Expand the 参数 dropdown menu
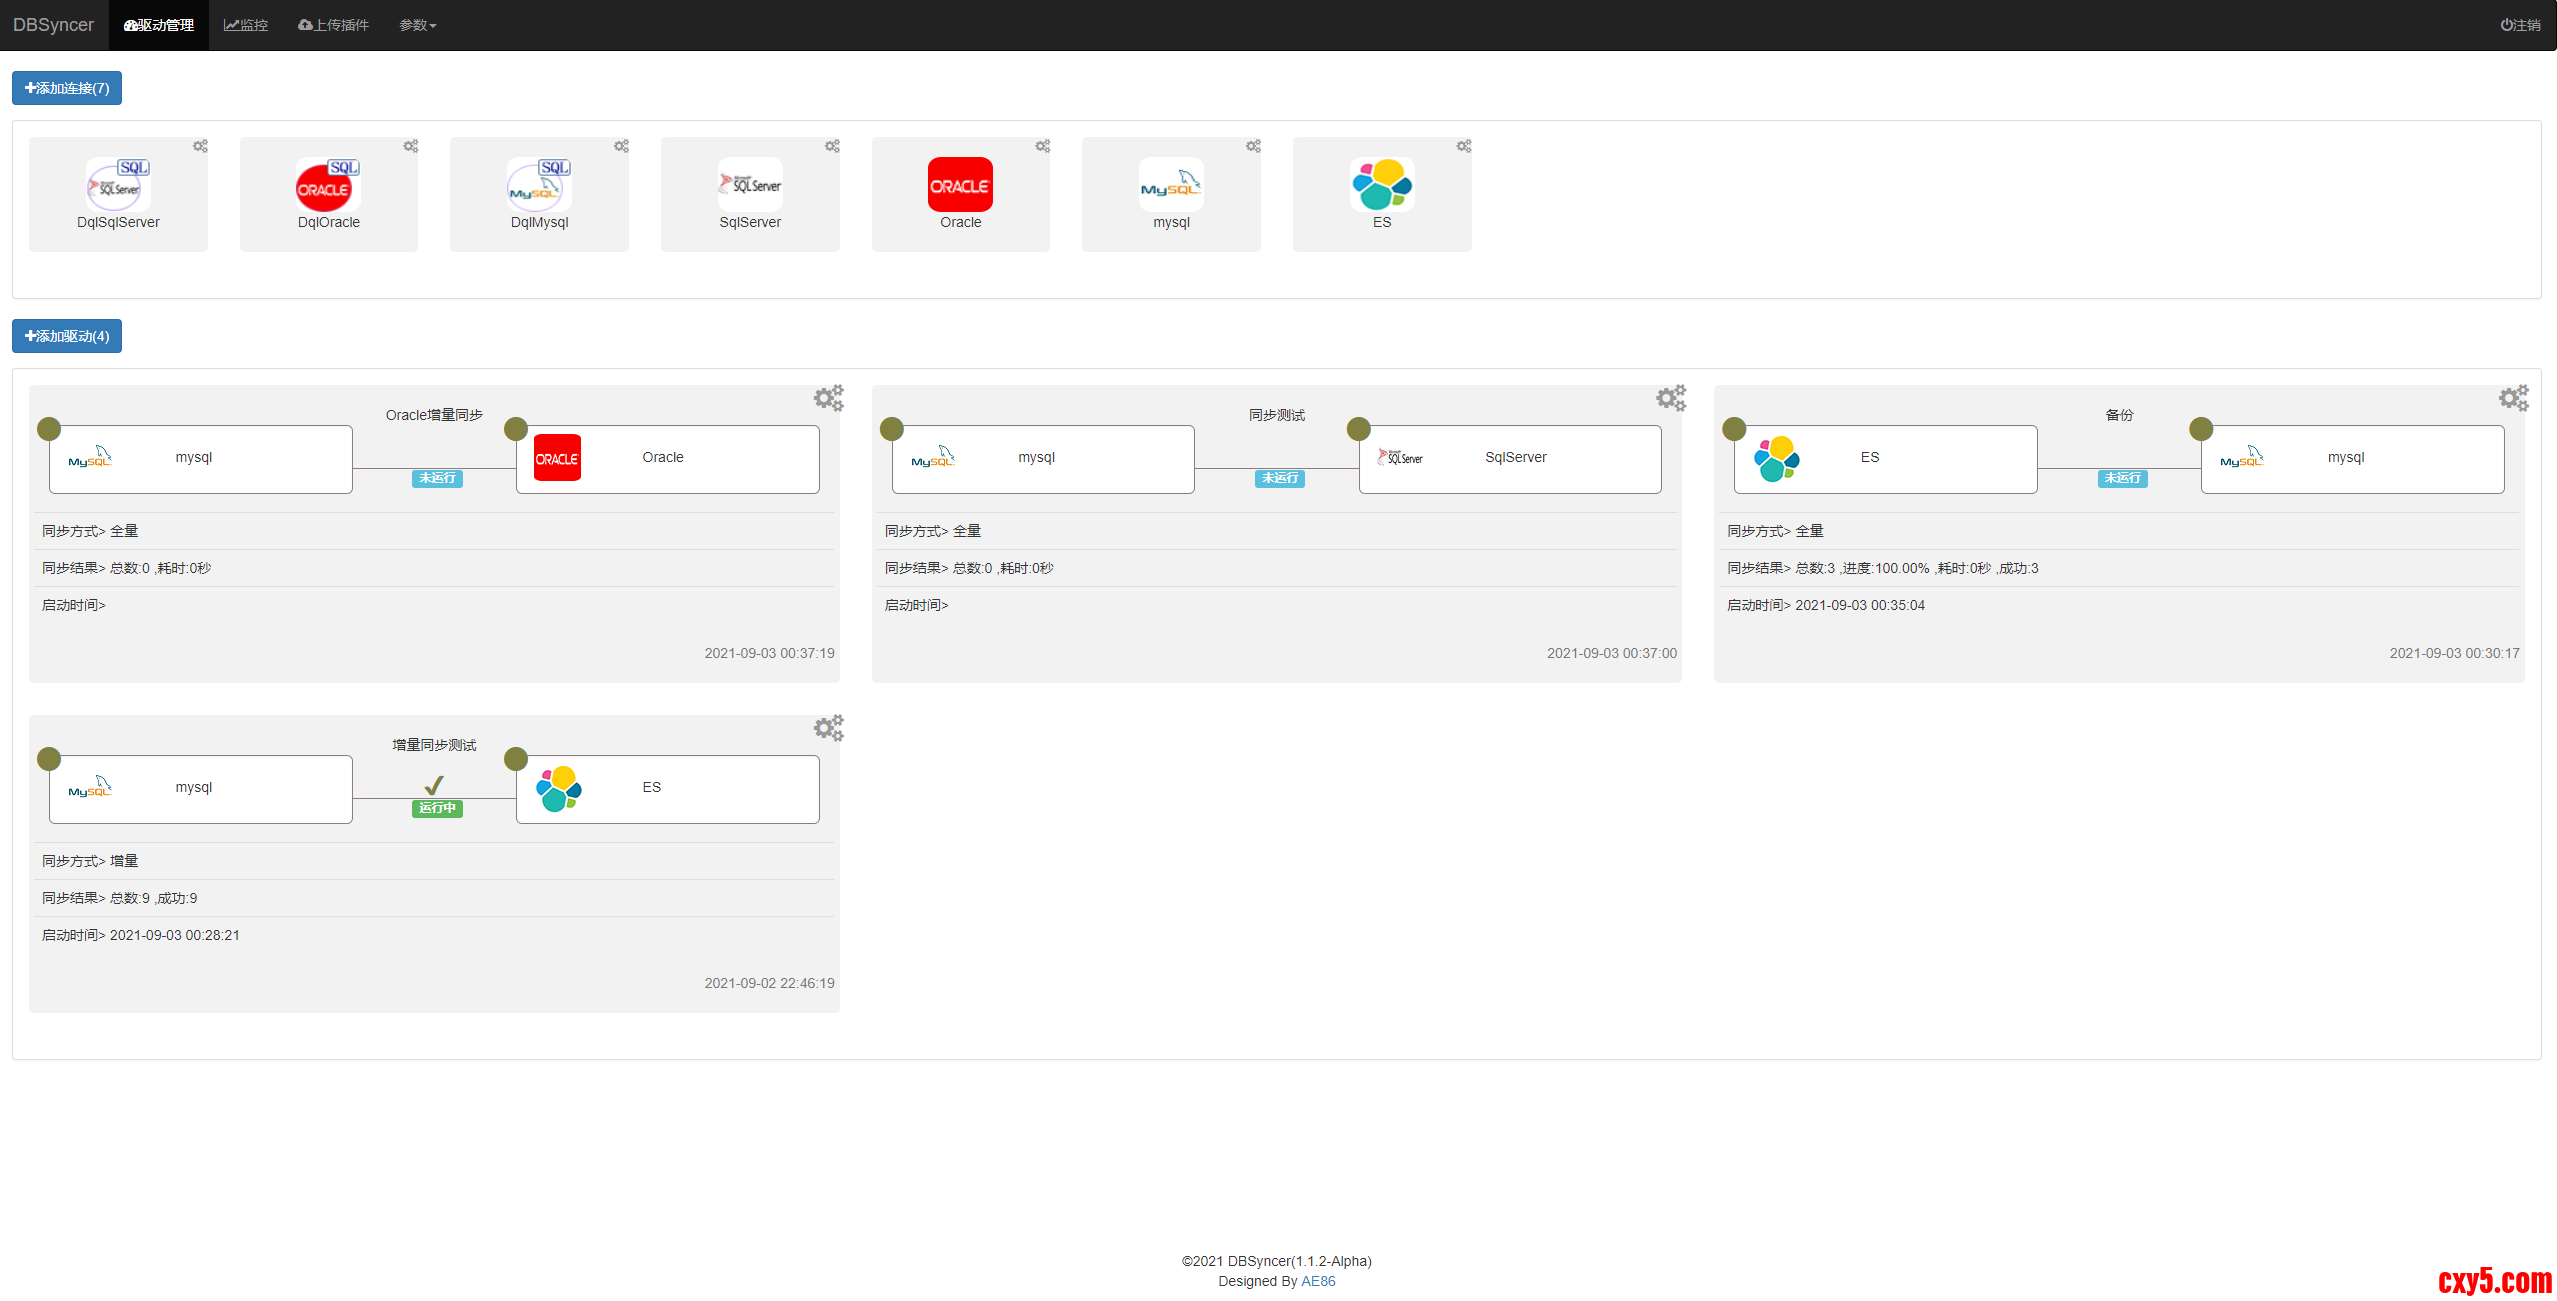This screenshot has width=2557, height=1301. (x=417, y=25)
